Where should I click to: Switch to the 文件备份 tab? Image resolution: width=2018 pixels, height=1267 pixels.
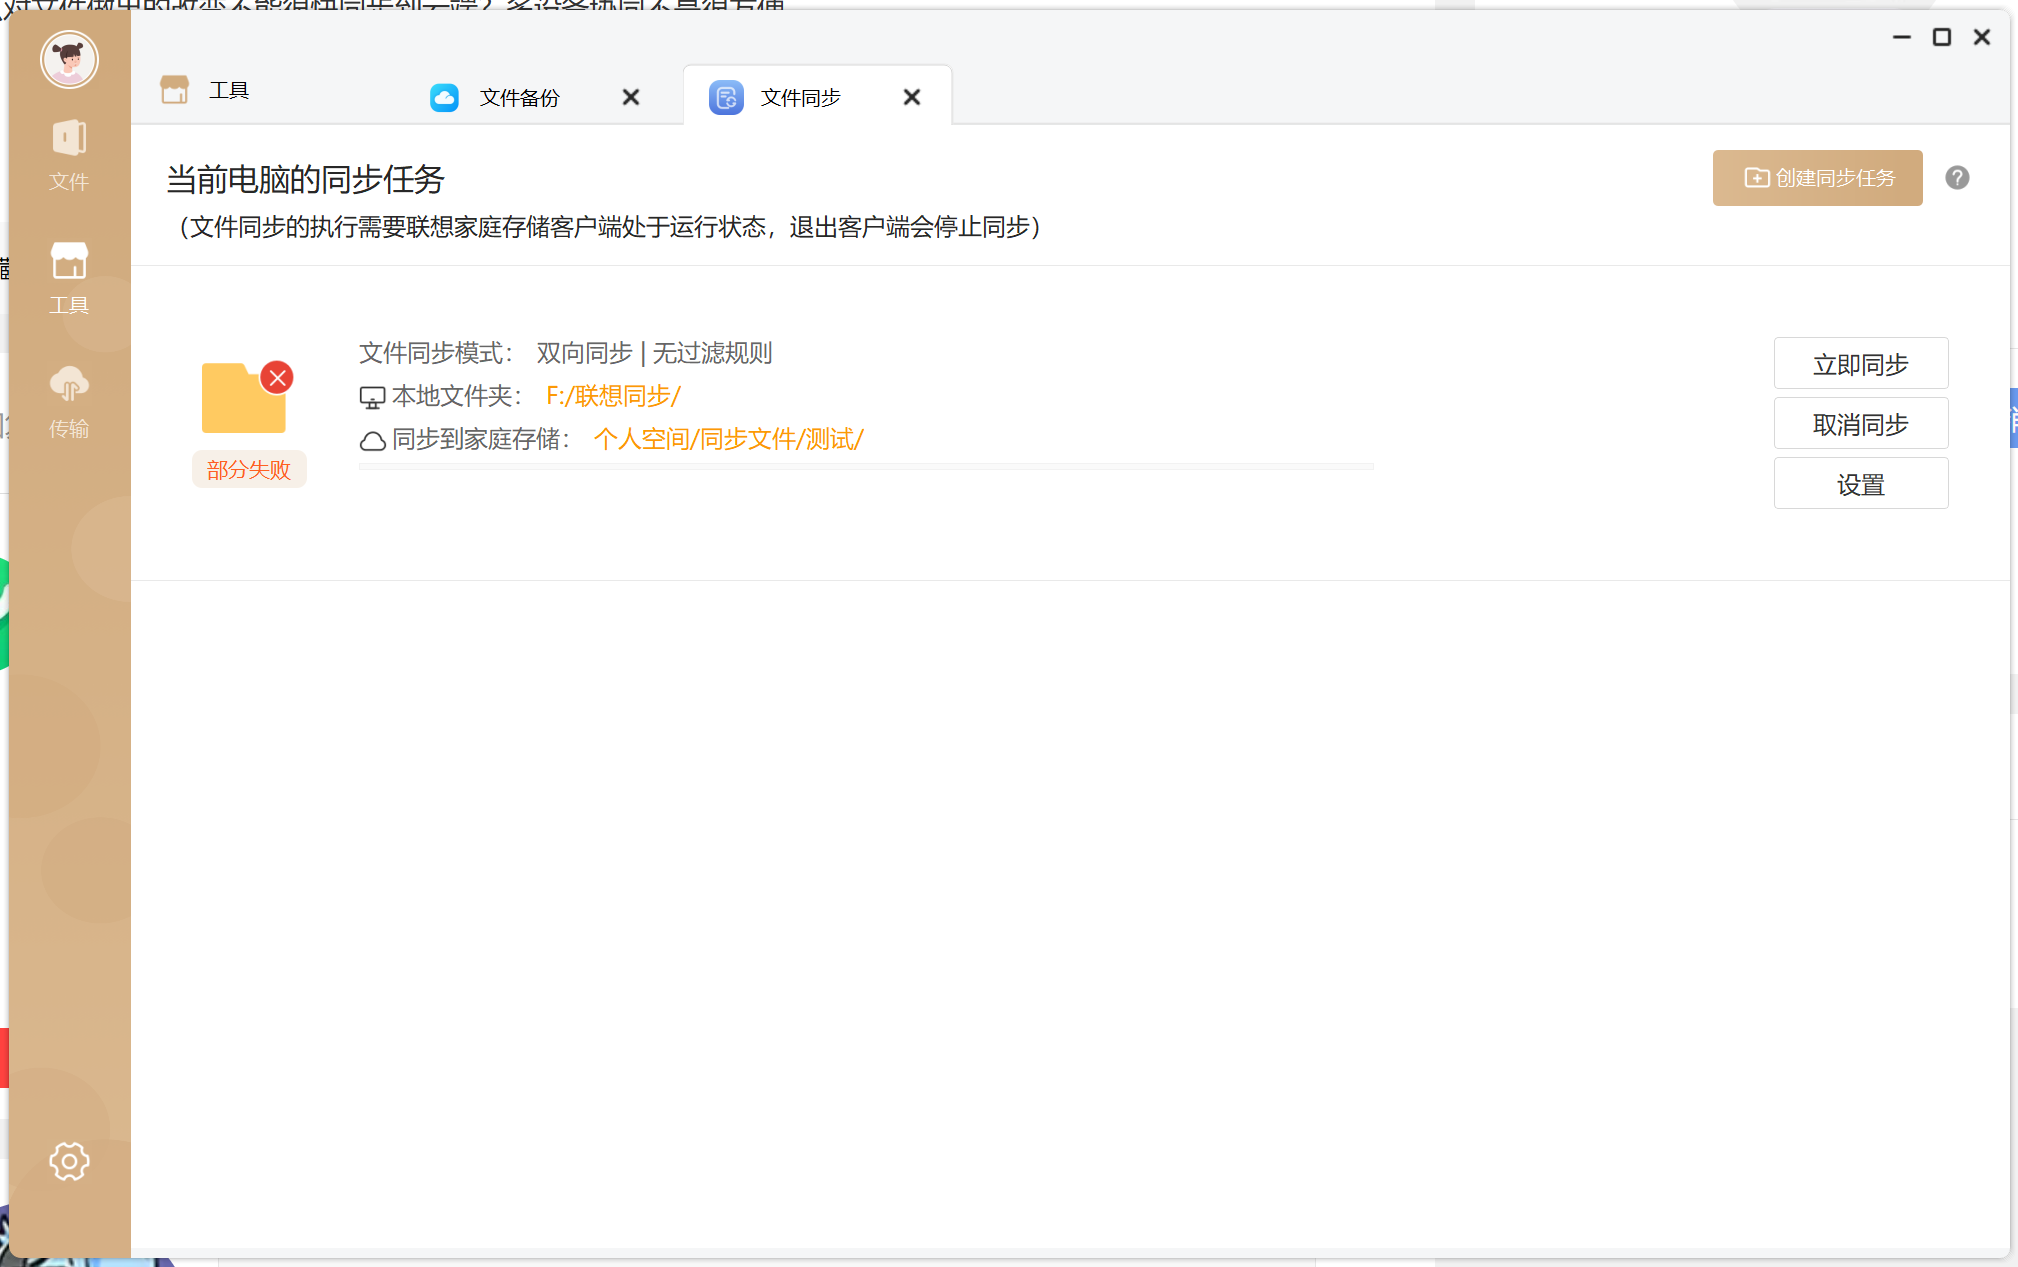pos(519,97)
